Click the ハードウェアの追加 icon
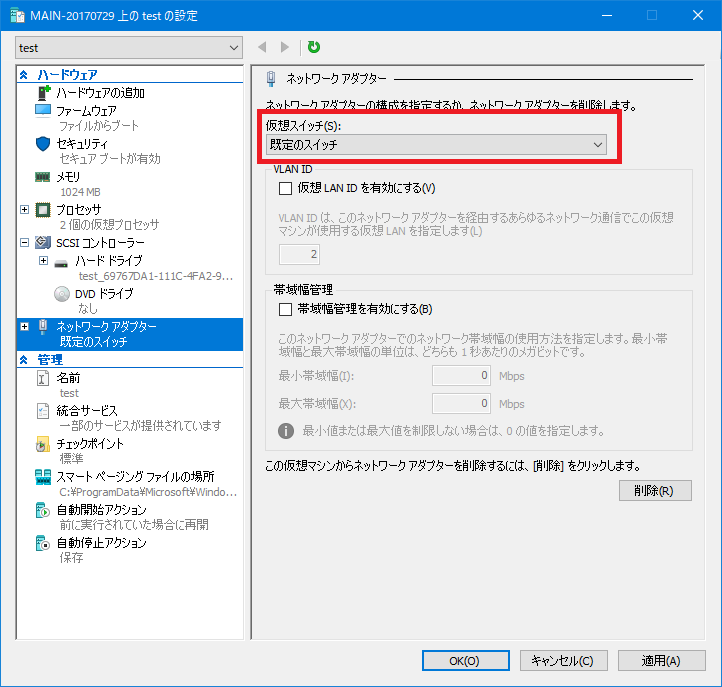The height and width of the screenshot is (687, 722). tap(43, 93)
